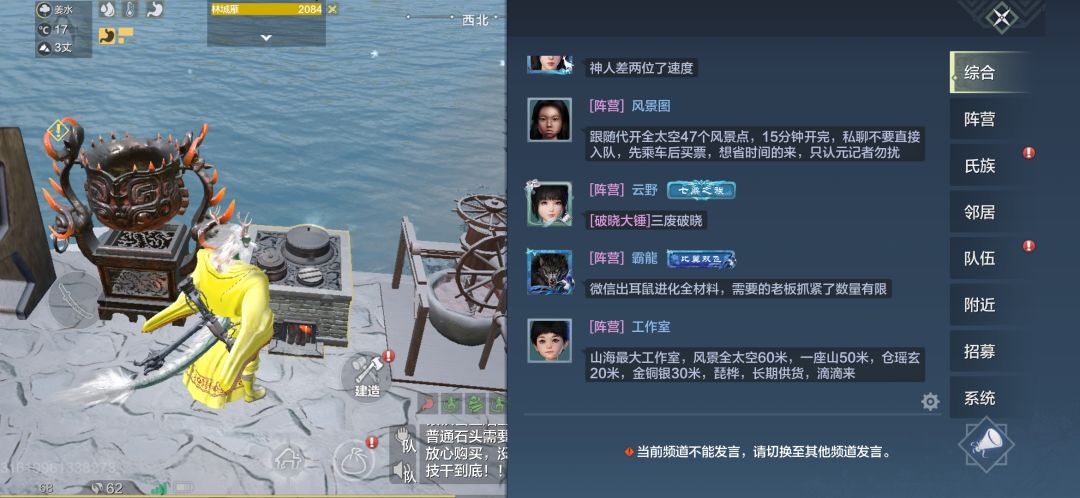The width and height of the screenshot is (1080, 498).
Task: Tap the yellow quest alert diamond icon
Action: [58, 129]
